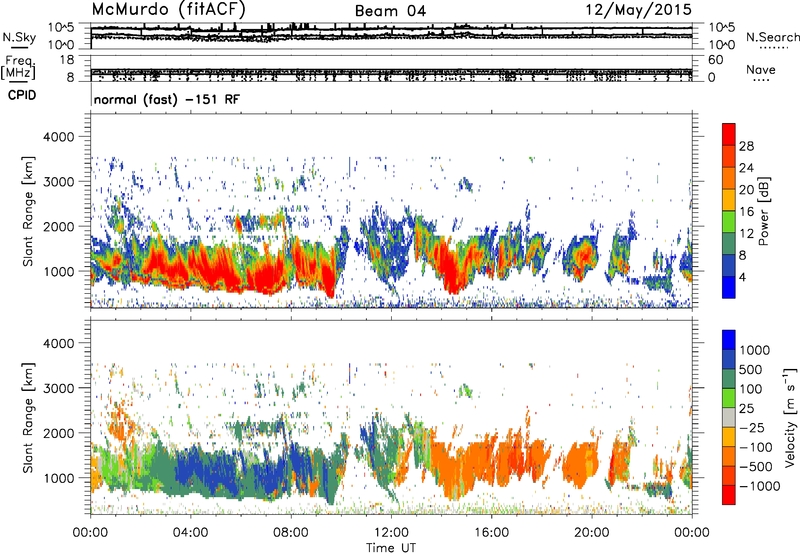Pick the top blue Velocity segment above 1000

tap(729, 340)
